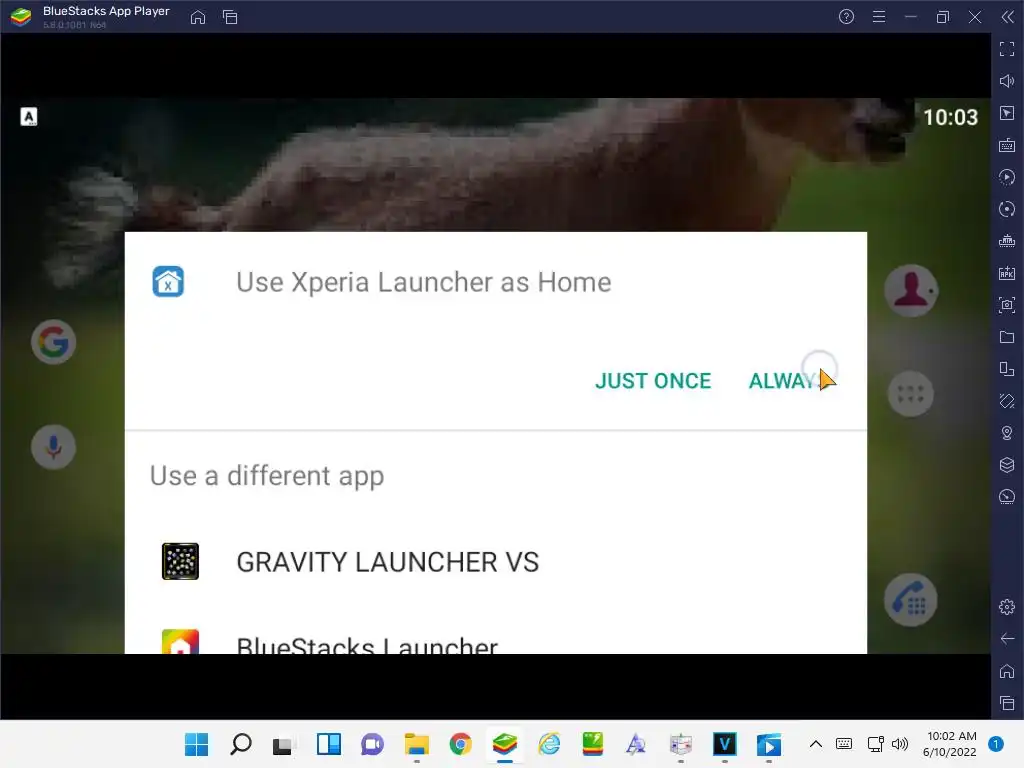Screen dimensions: 1024x768
Task: Install APK using the APK sidebar icon
Action: [1007, 273]
